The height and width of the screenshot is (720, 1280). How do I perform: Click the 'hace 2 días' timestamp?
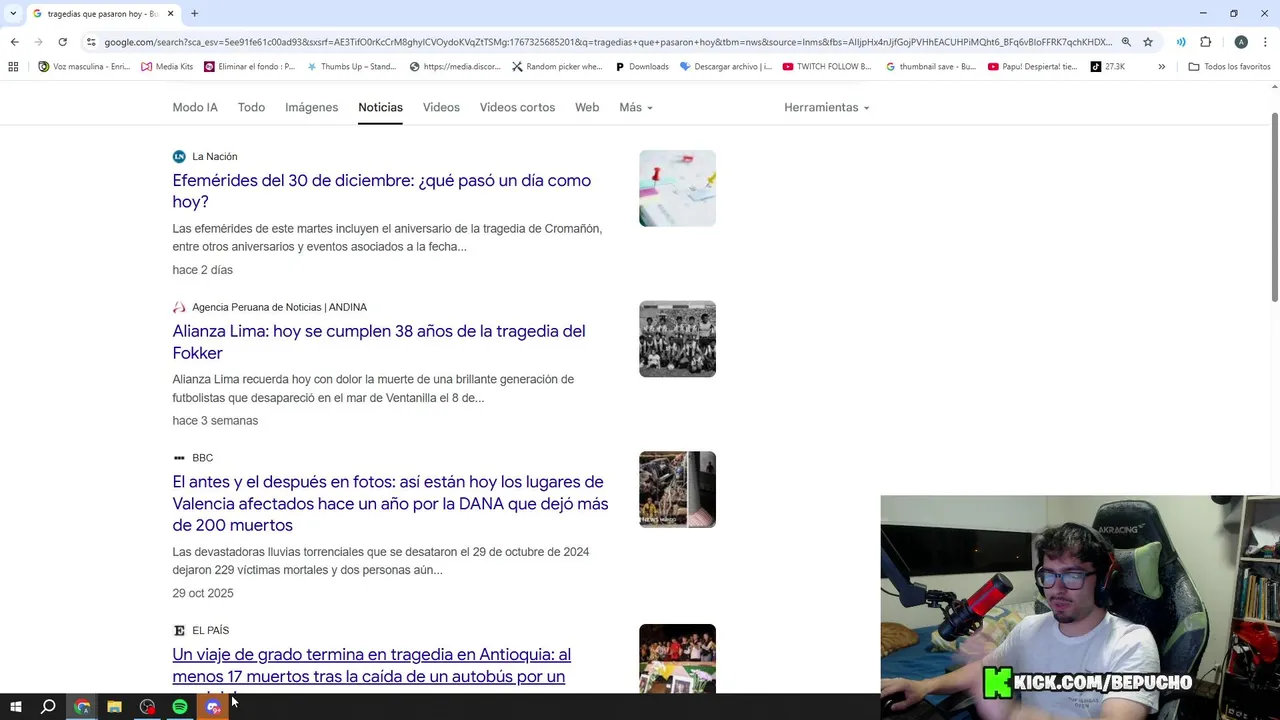tap(202, 270)
